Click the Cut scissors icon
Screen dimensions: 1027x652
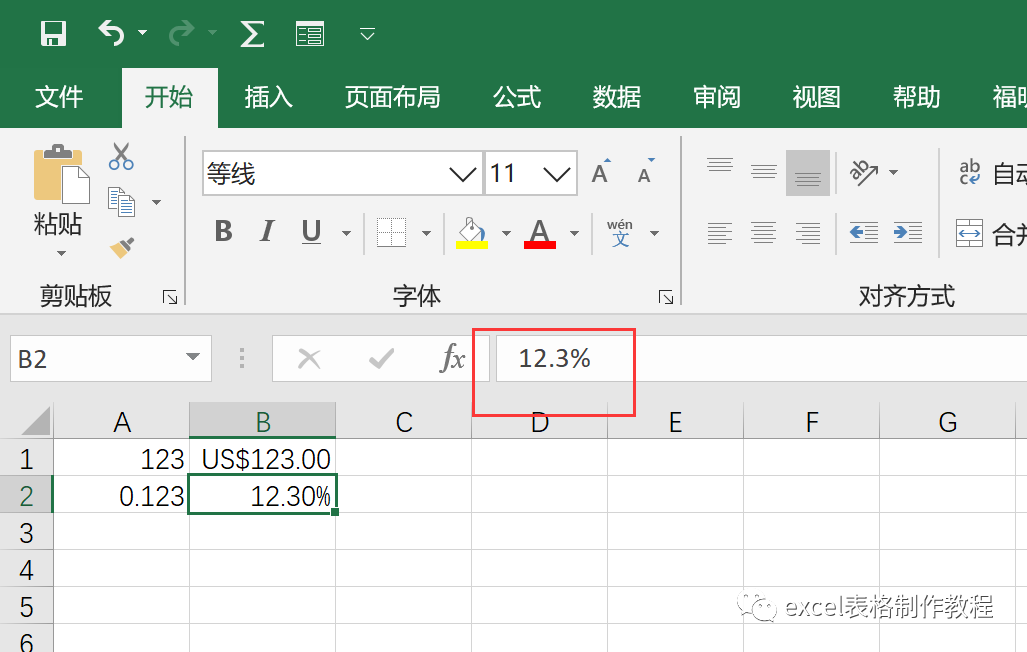coord(121,156)
